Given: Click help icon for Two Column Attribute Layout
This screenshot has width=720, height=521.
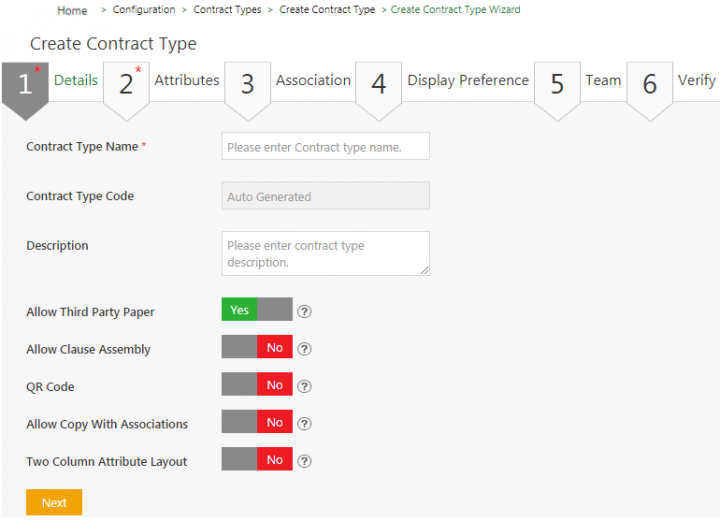Looking at the screenshot, I should [x=305, y=461].
